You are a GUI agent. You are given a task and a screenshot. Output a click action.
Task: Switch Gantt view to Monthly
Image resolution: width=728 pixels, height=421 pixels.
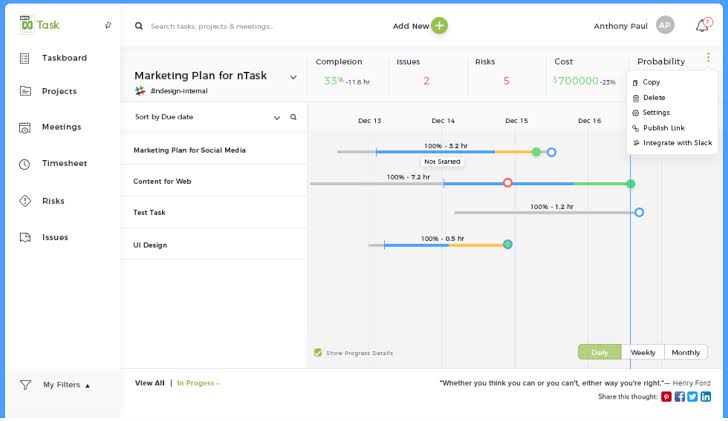coord(686,352)
